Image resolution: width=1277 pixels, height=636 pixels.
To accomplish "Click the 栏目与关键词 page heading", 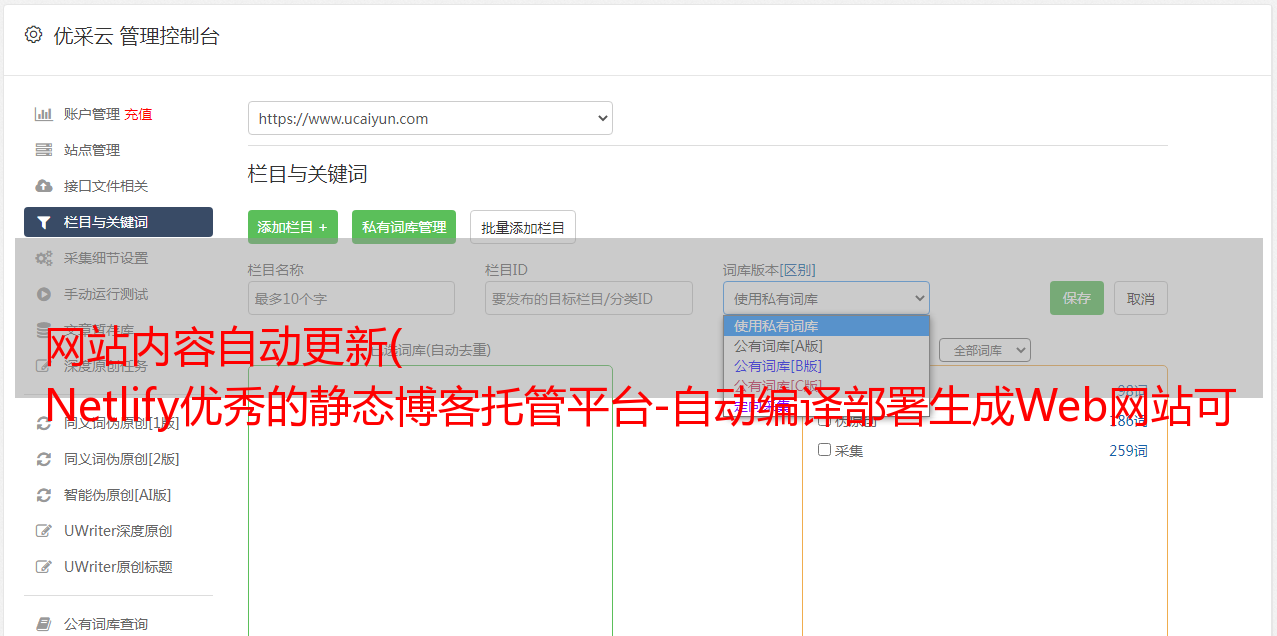I will click(x=308, y=174).
